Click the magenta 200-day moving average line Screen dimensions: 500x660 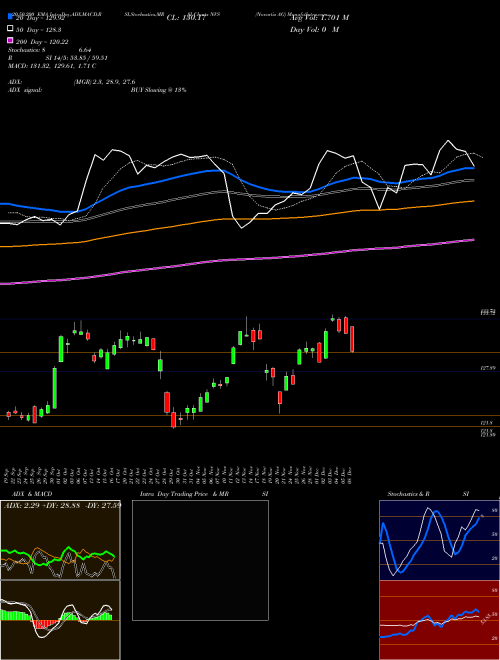[236, 259]
